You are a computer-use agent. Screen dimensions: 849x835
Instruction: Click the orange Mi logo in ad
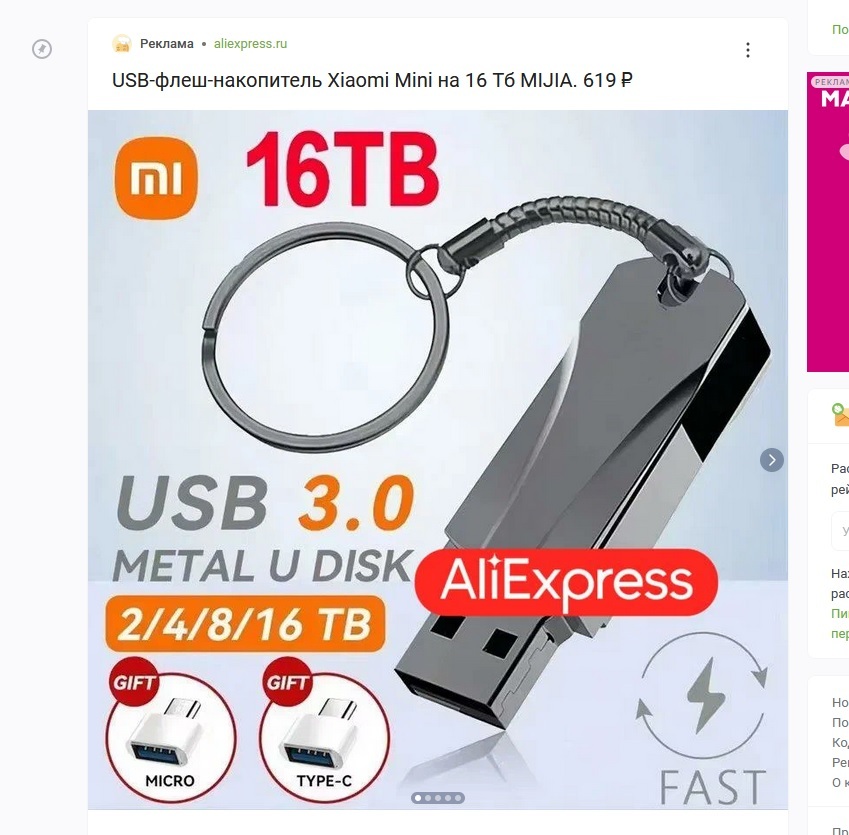coord(156,178)
